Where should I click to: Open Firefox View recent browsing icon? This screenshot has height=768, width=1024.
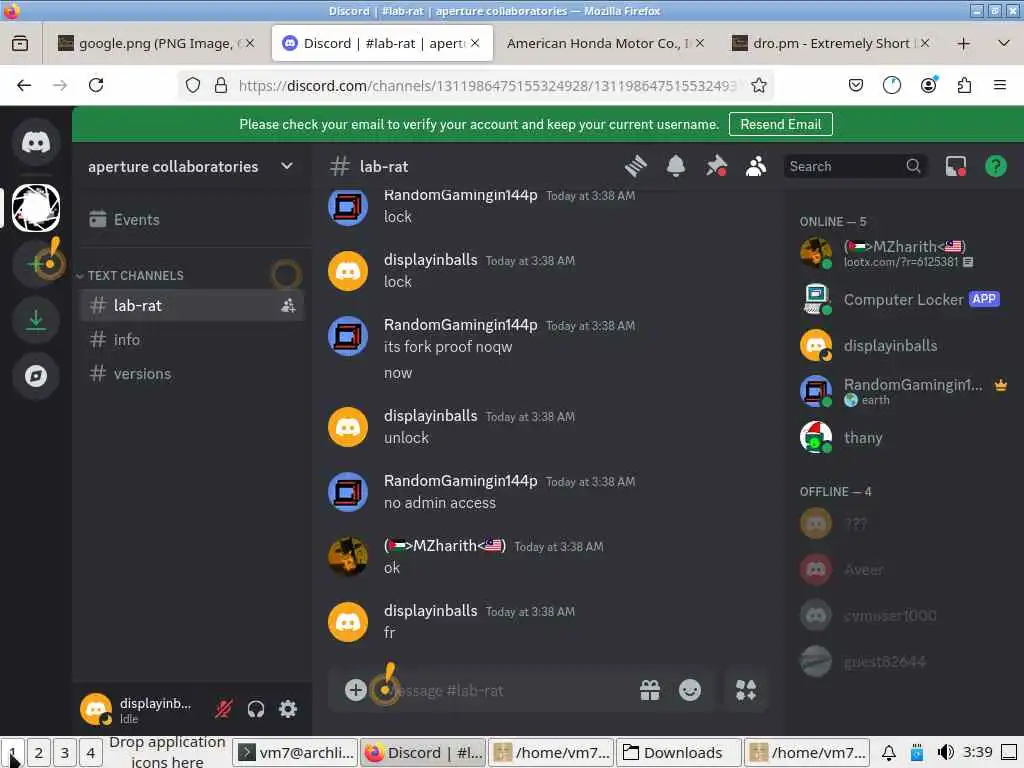(20, 43)
